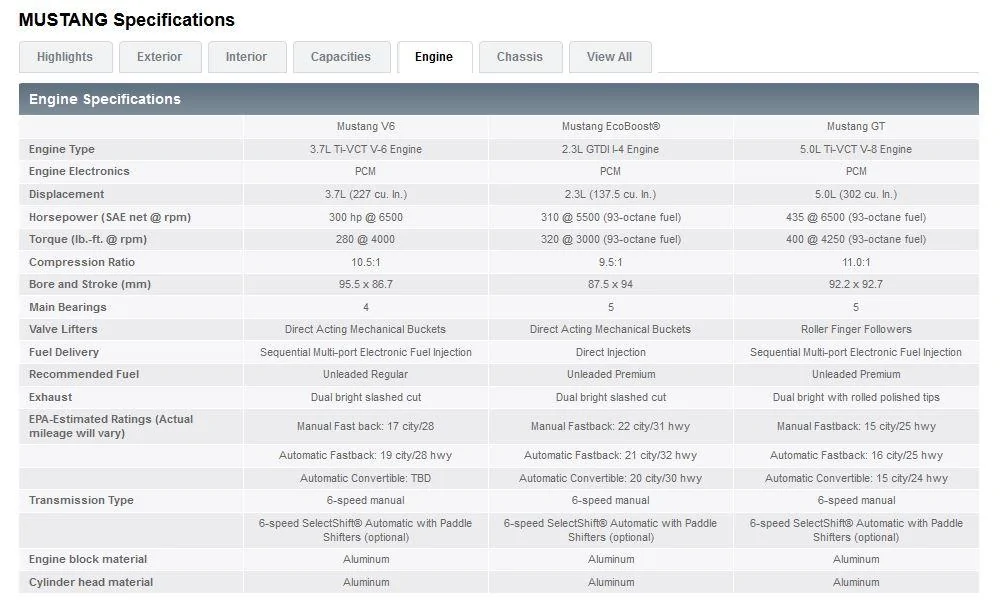Click the 95.5 x 86.7 bore value
Viewport: 1005px width, 609px height.
click(x=366, y=284)
